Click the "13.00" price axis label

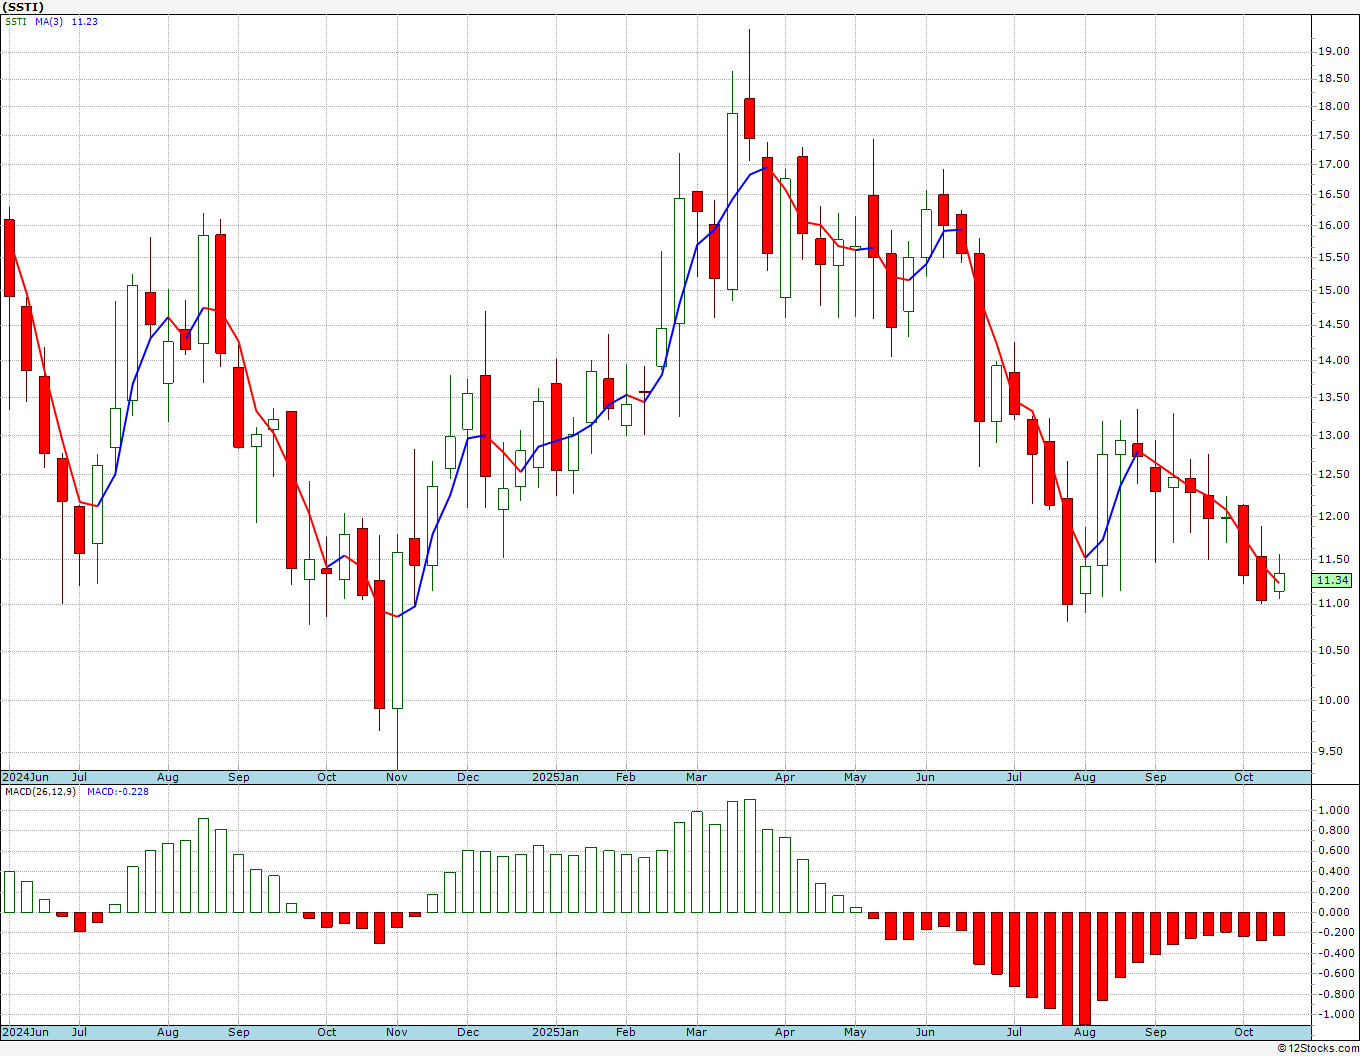[x=1333, y=436]
